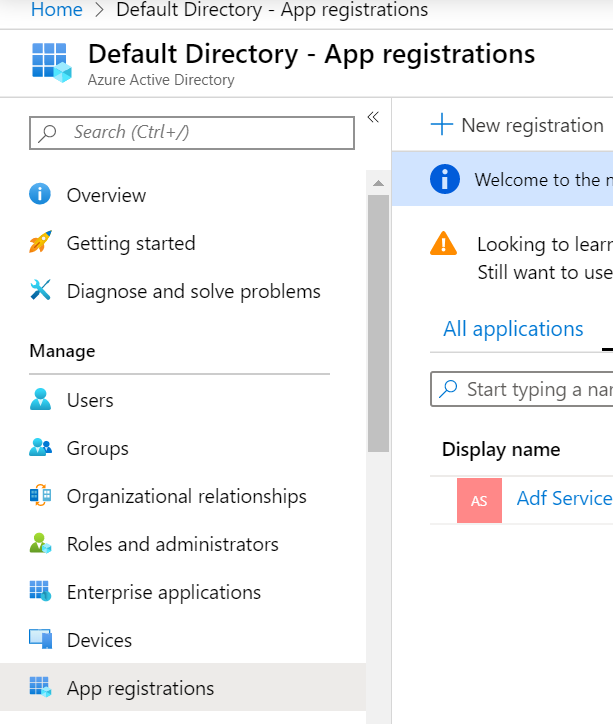This screenshot has height=724, width=613.
Task: Click the Roles and administrators icon
Action: pos(40,543)
